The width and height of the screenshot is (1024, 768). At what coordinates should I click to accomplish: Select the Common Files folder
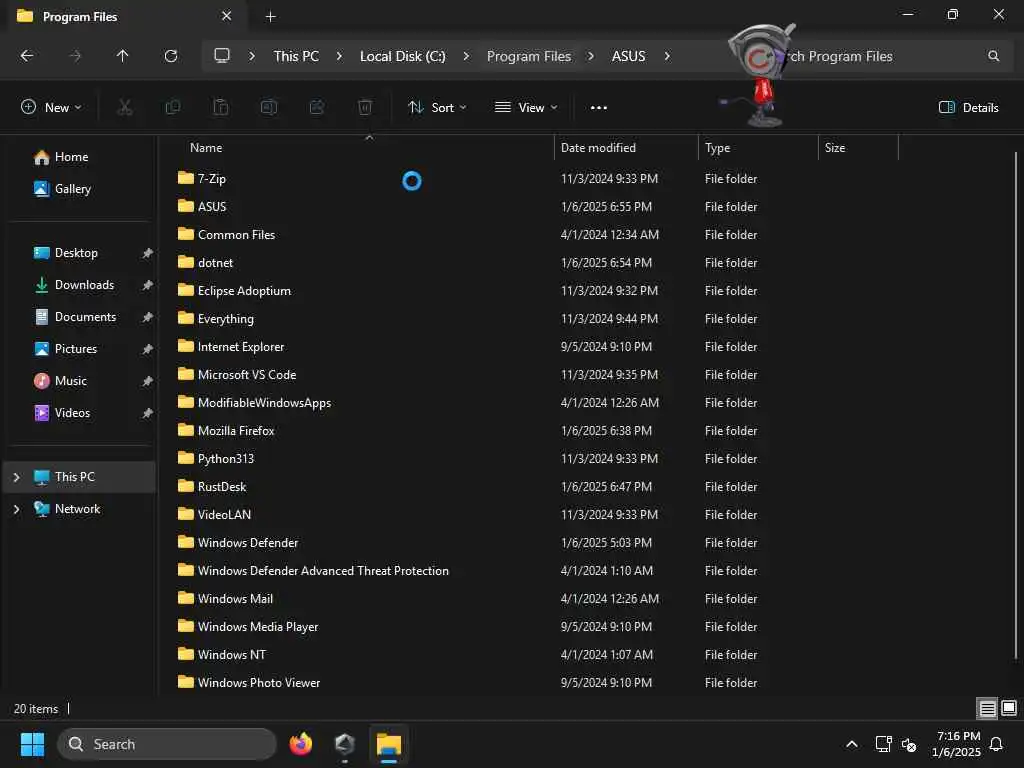(x=226, y=234)
